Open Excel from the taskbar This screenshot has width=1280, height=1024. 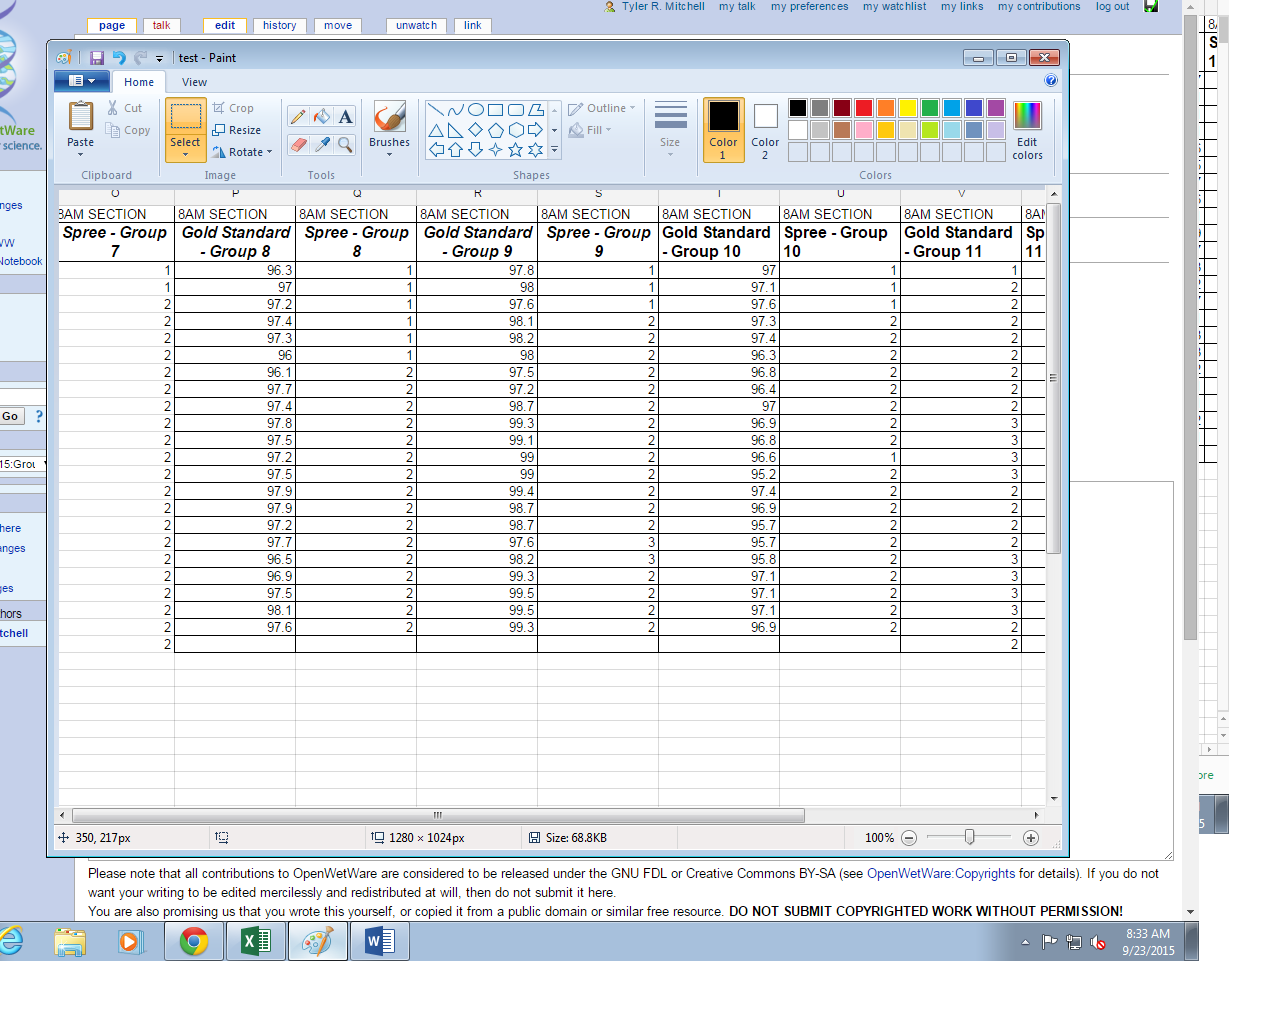pyautogui.click(x=256, y=941)
